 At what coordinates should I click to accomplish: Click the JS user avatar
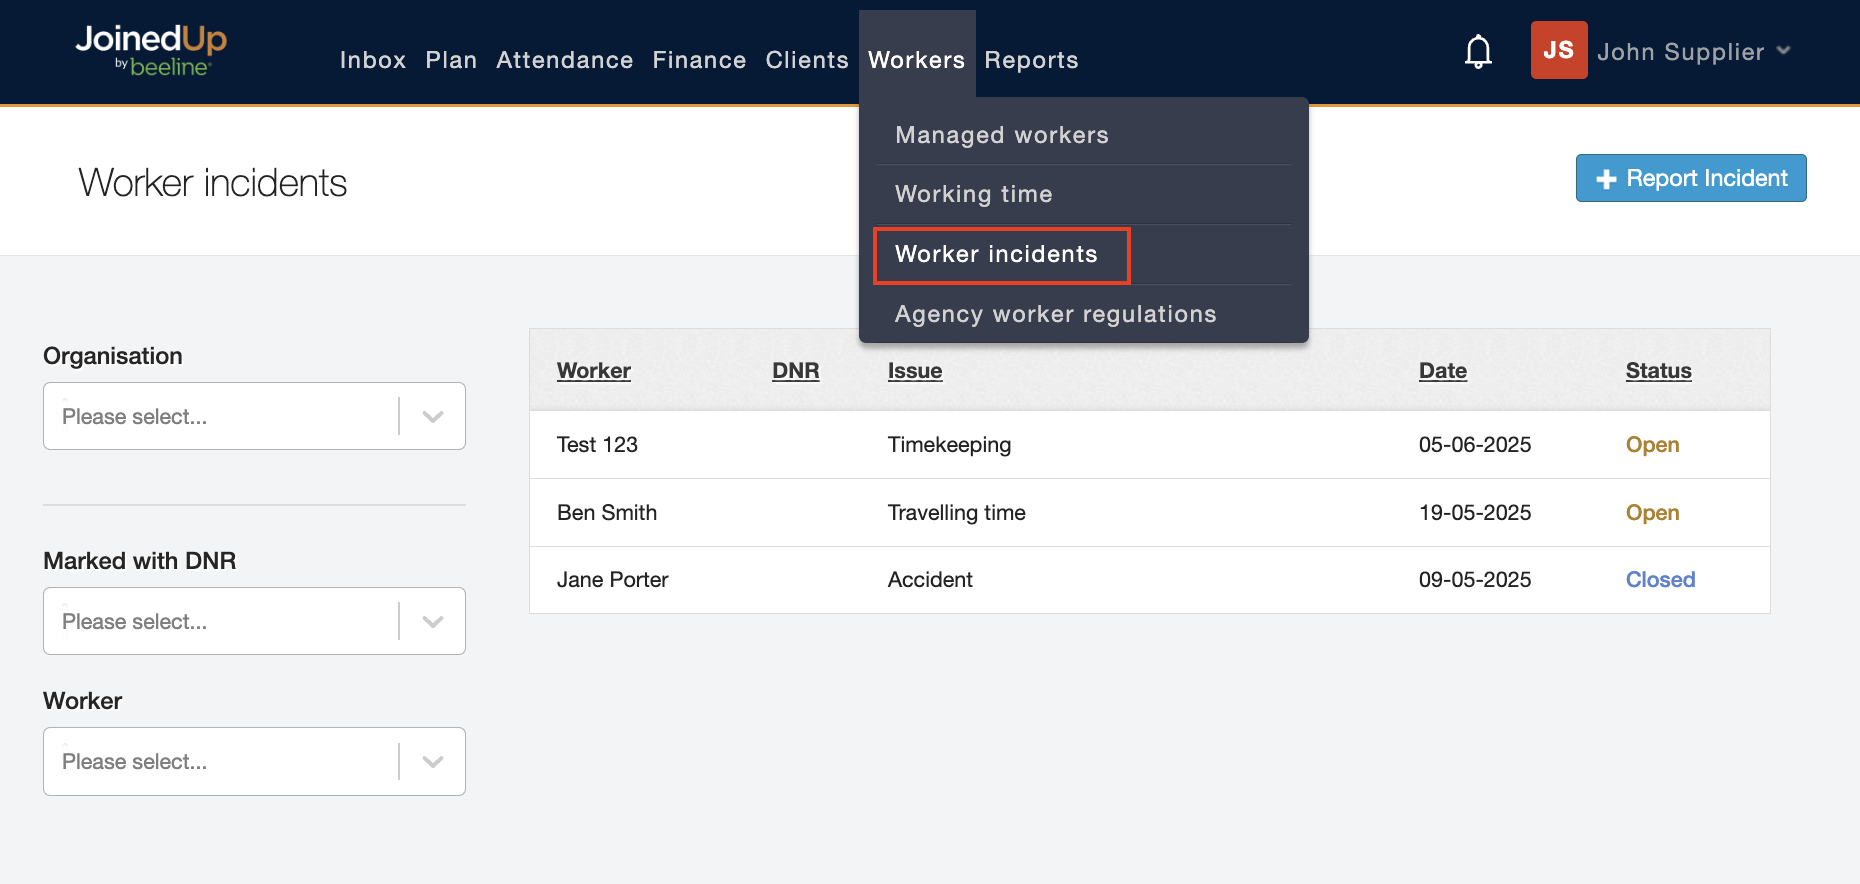click(1558, 50)
